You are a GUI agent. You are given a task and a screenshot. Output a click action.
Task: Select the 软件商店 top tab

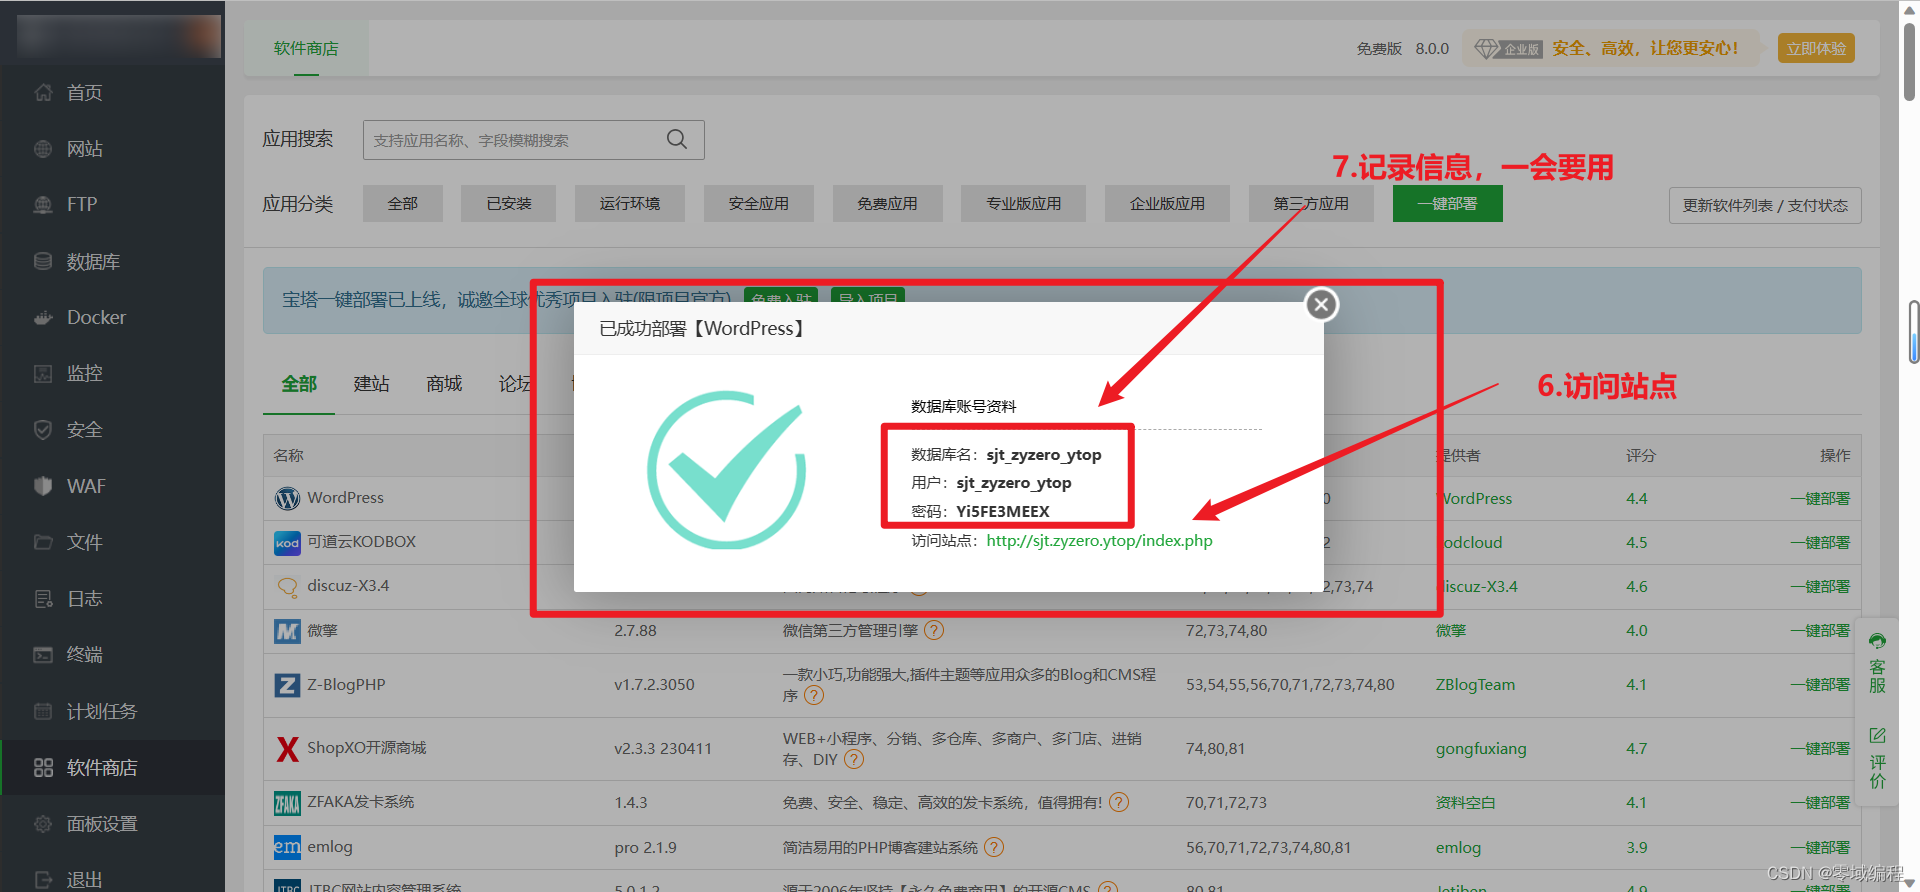pyautogui.click(x=306, y=48)
